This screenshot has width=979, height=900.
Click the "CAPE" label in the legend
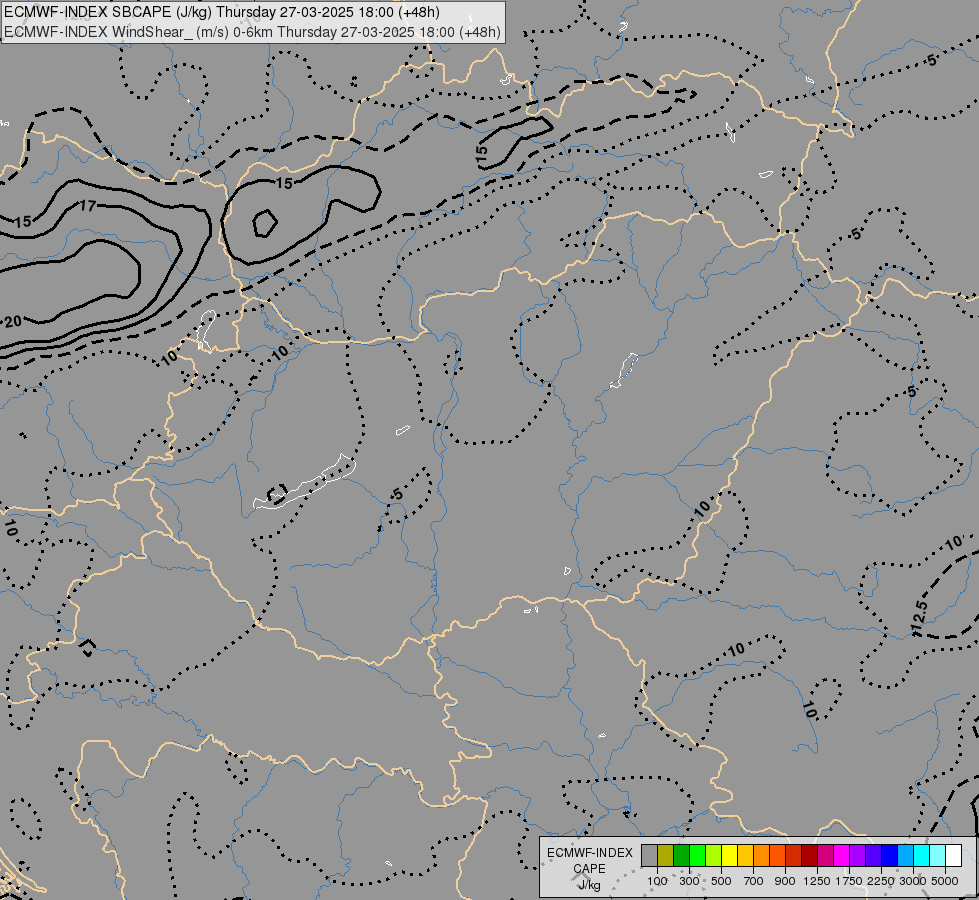589,869
